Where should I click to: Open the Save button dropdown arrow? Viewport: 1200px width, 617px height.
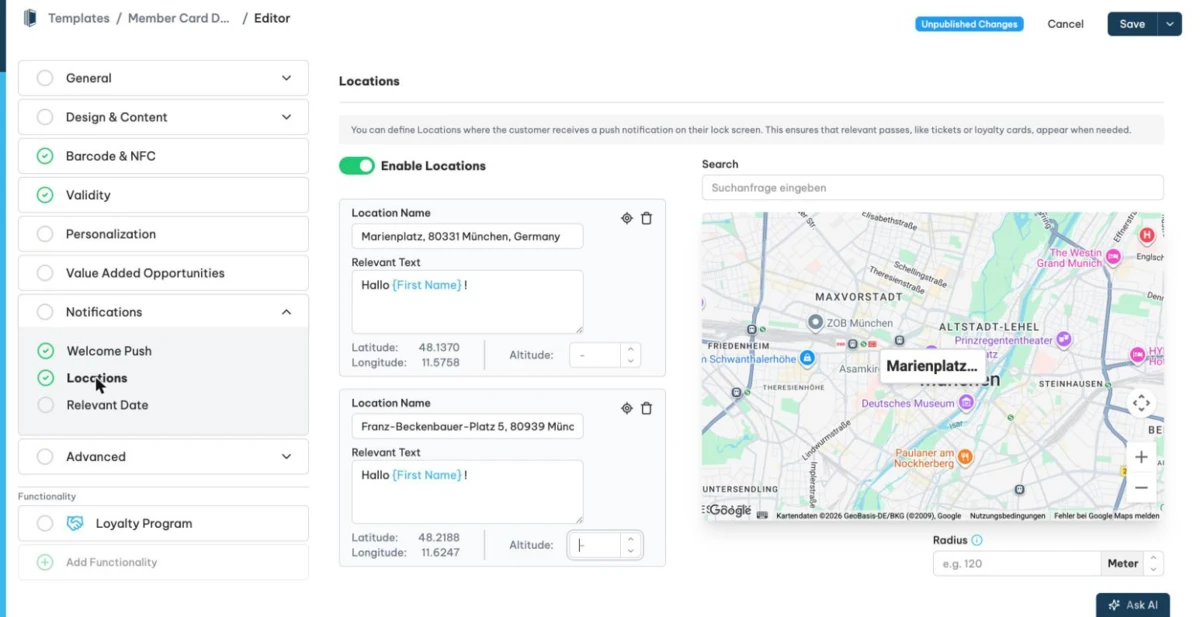click(x=1170, y=24)
